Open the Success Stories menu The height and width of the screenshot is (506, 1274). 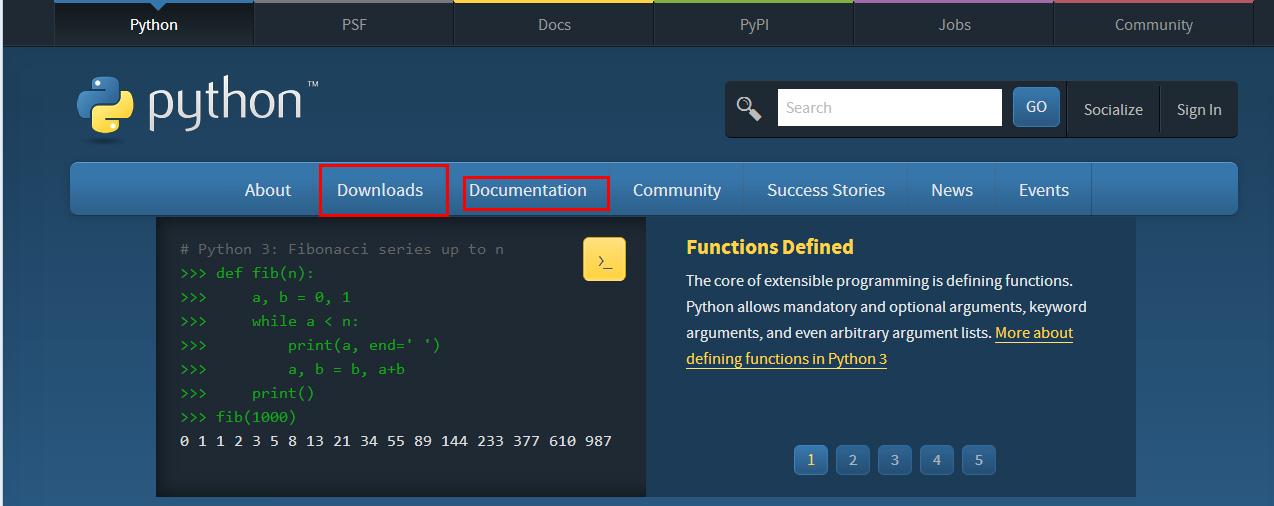tap(826, 190)
